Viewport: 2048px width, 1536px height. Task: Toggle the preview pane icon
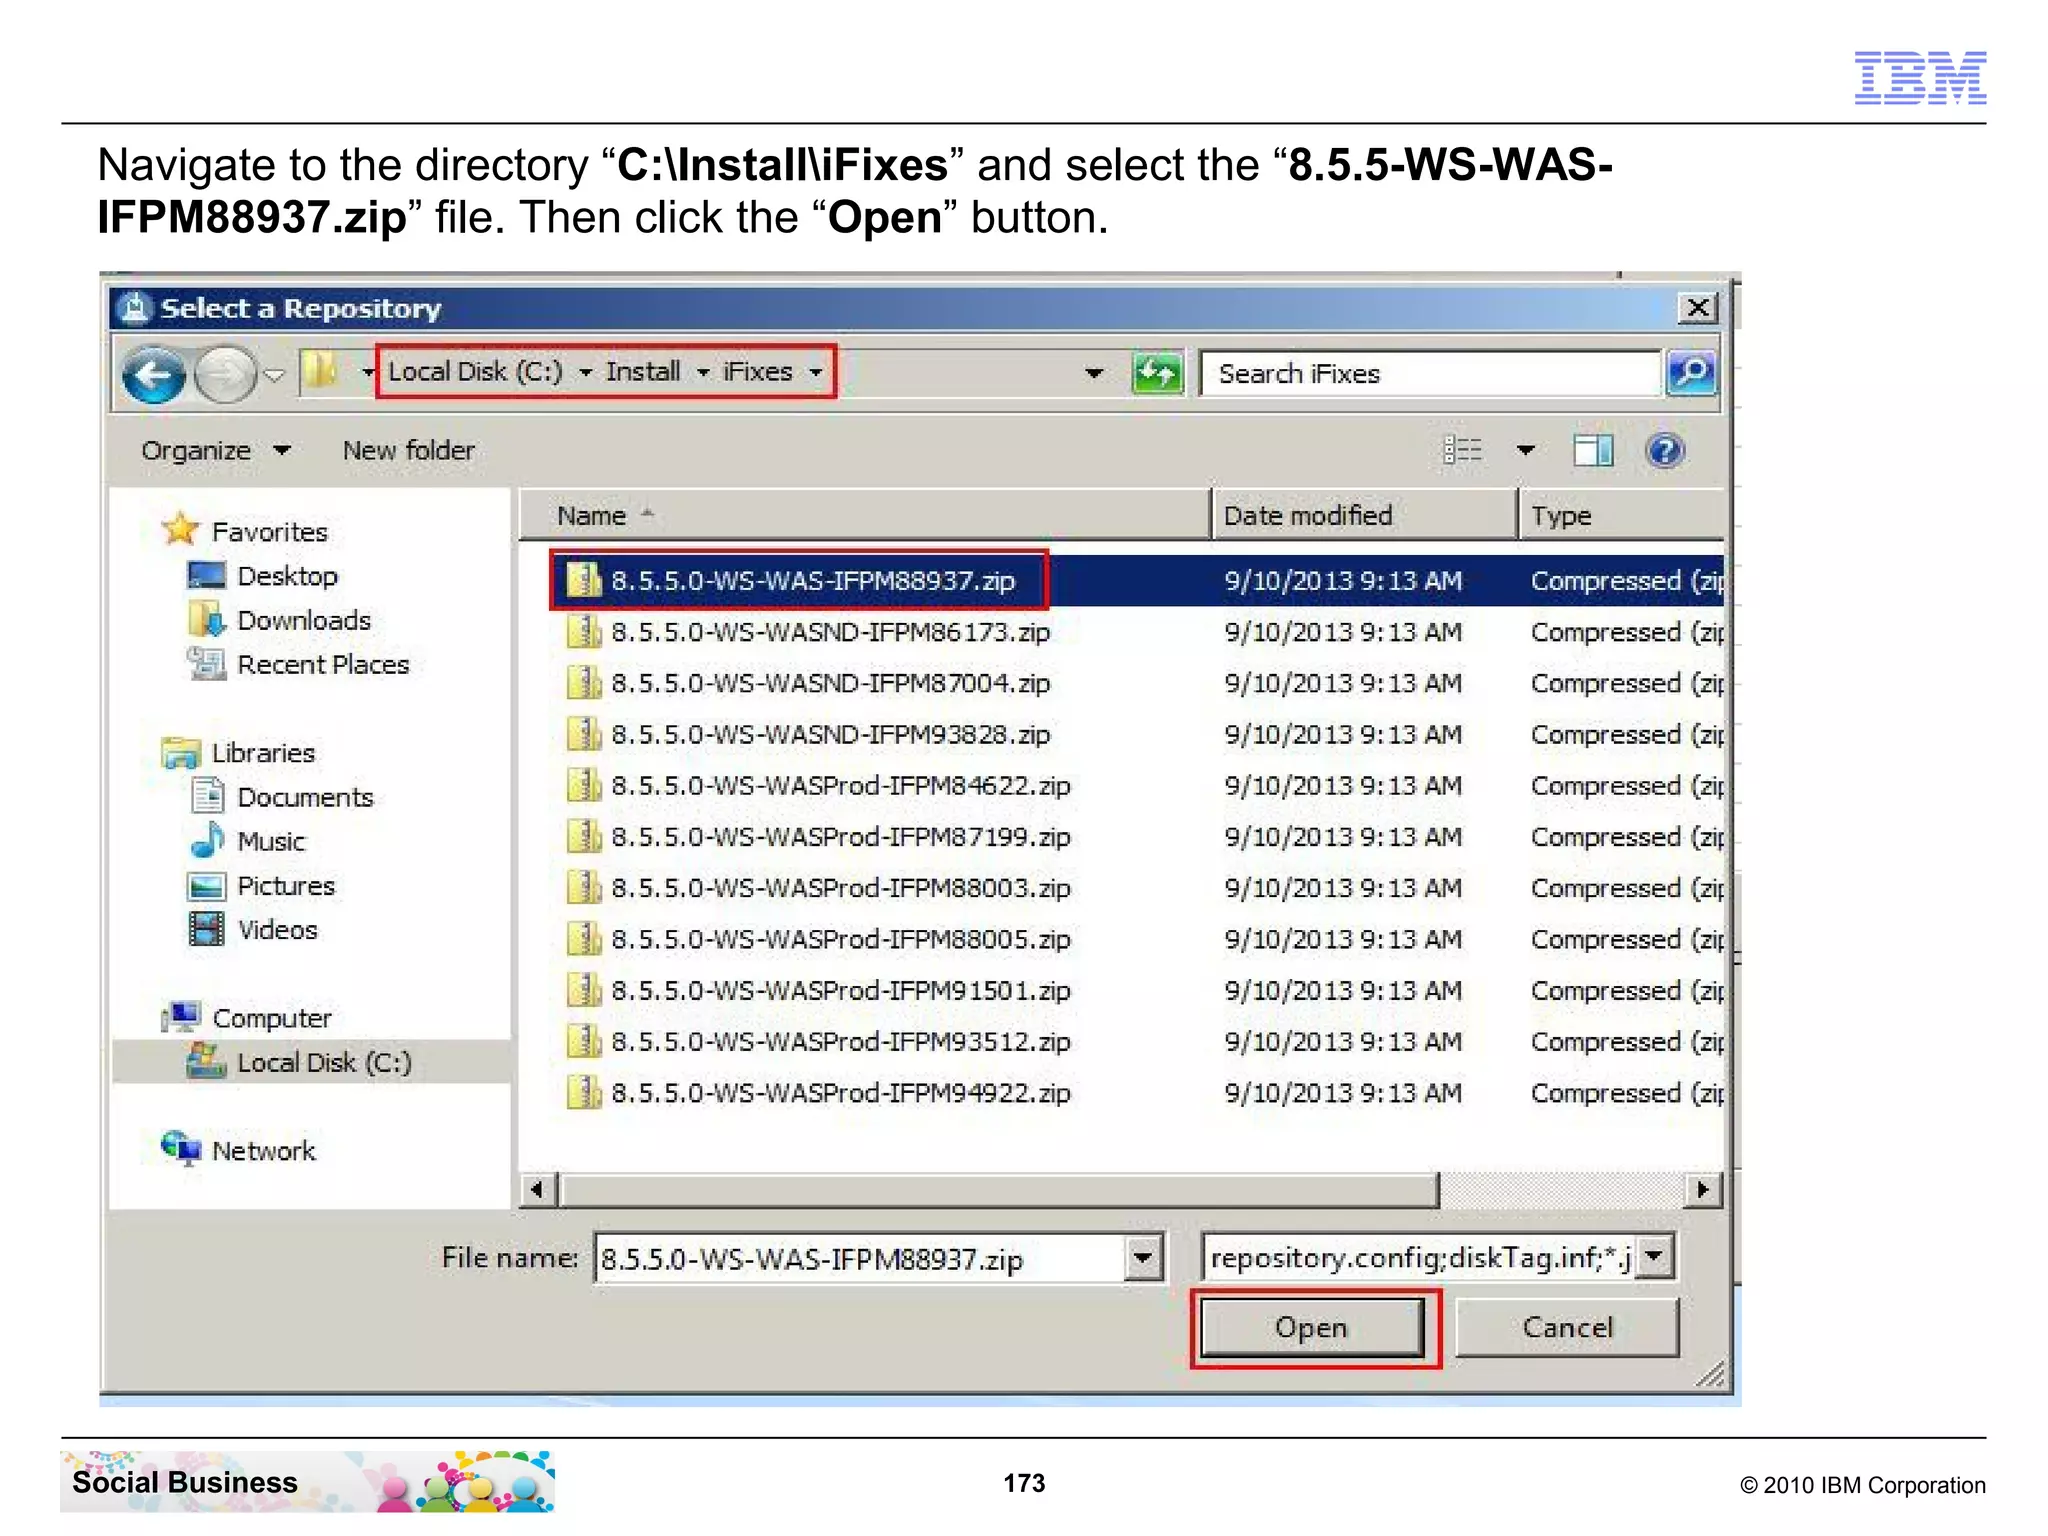tap(1593, 451)
